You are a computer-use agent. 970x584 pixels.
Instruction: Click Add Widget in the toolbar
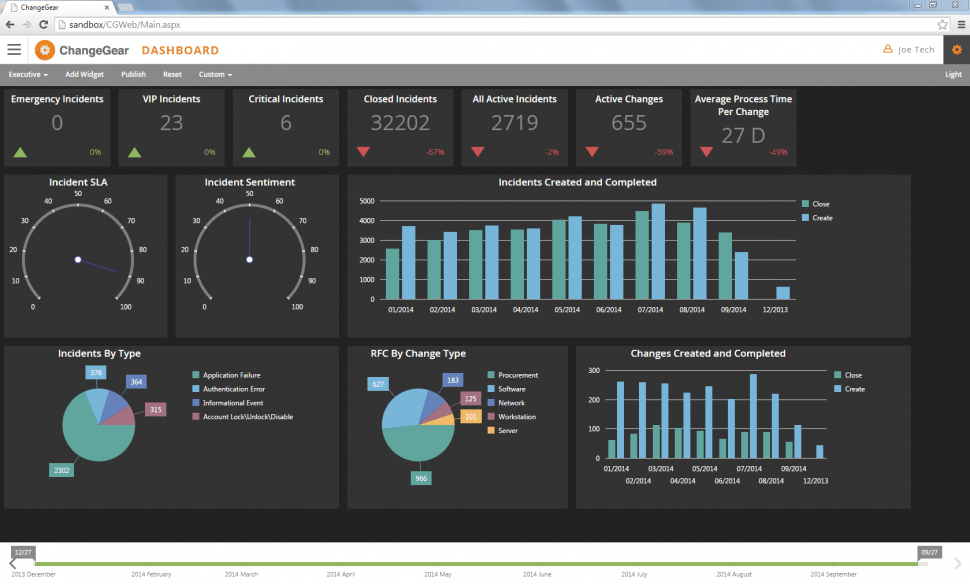84,74
